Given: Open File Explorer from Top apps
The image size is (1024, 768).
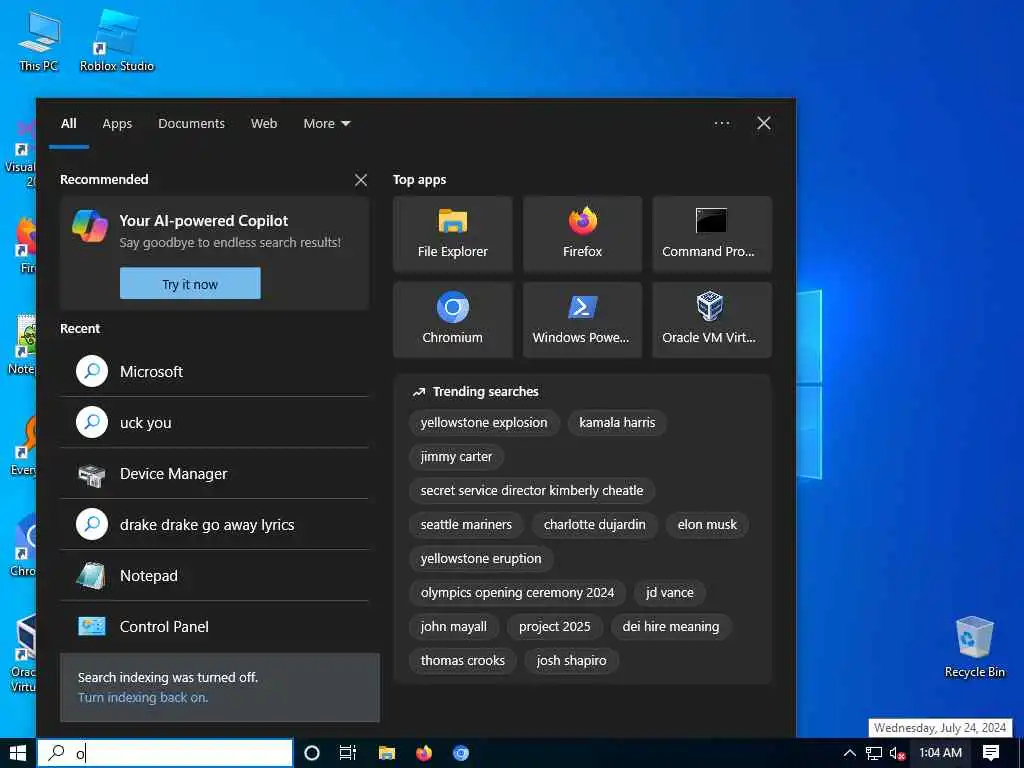Looking at the screenshot, I should tap(453, 234).
